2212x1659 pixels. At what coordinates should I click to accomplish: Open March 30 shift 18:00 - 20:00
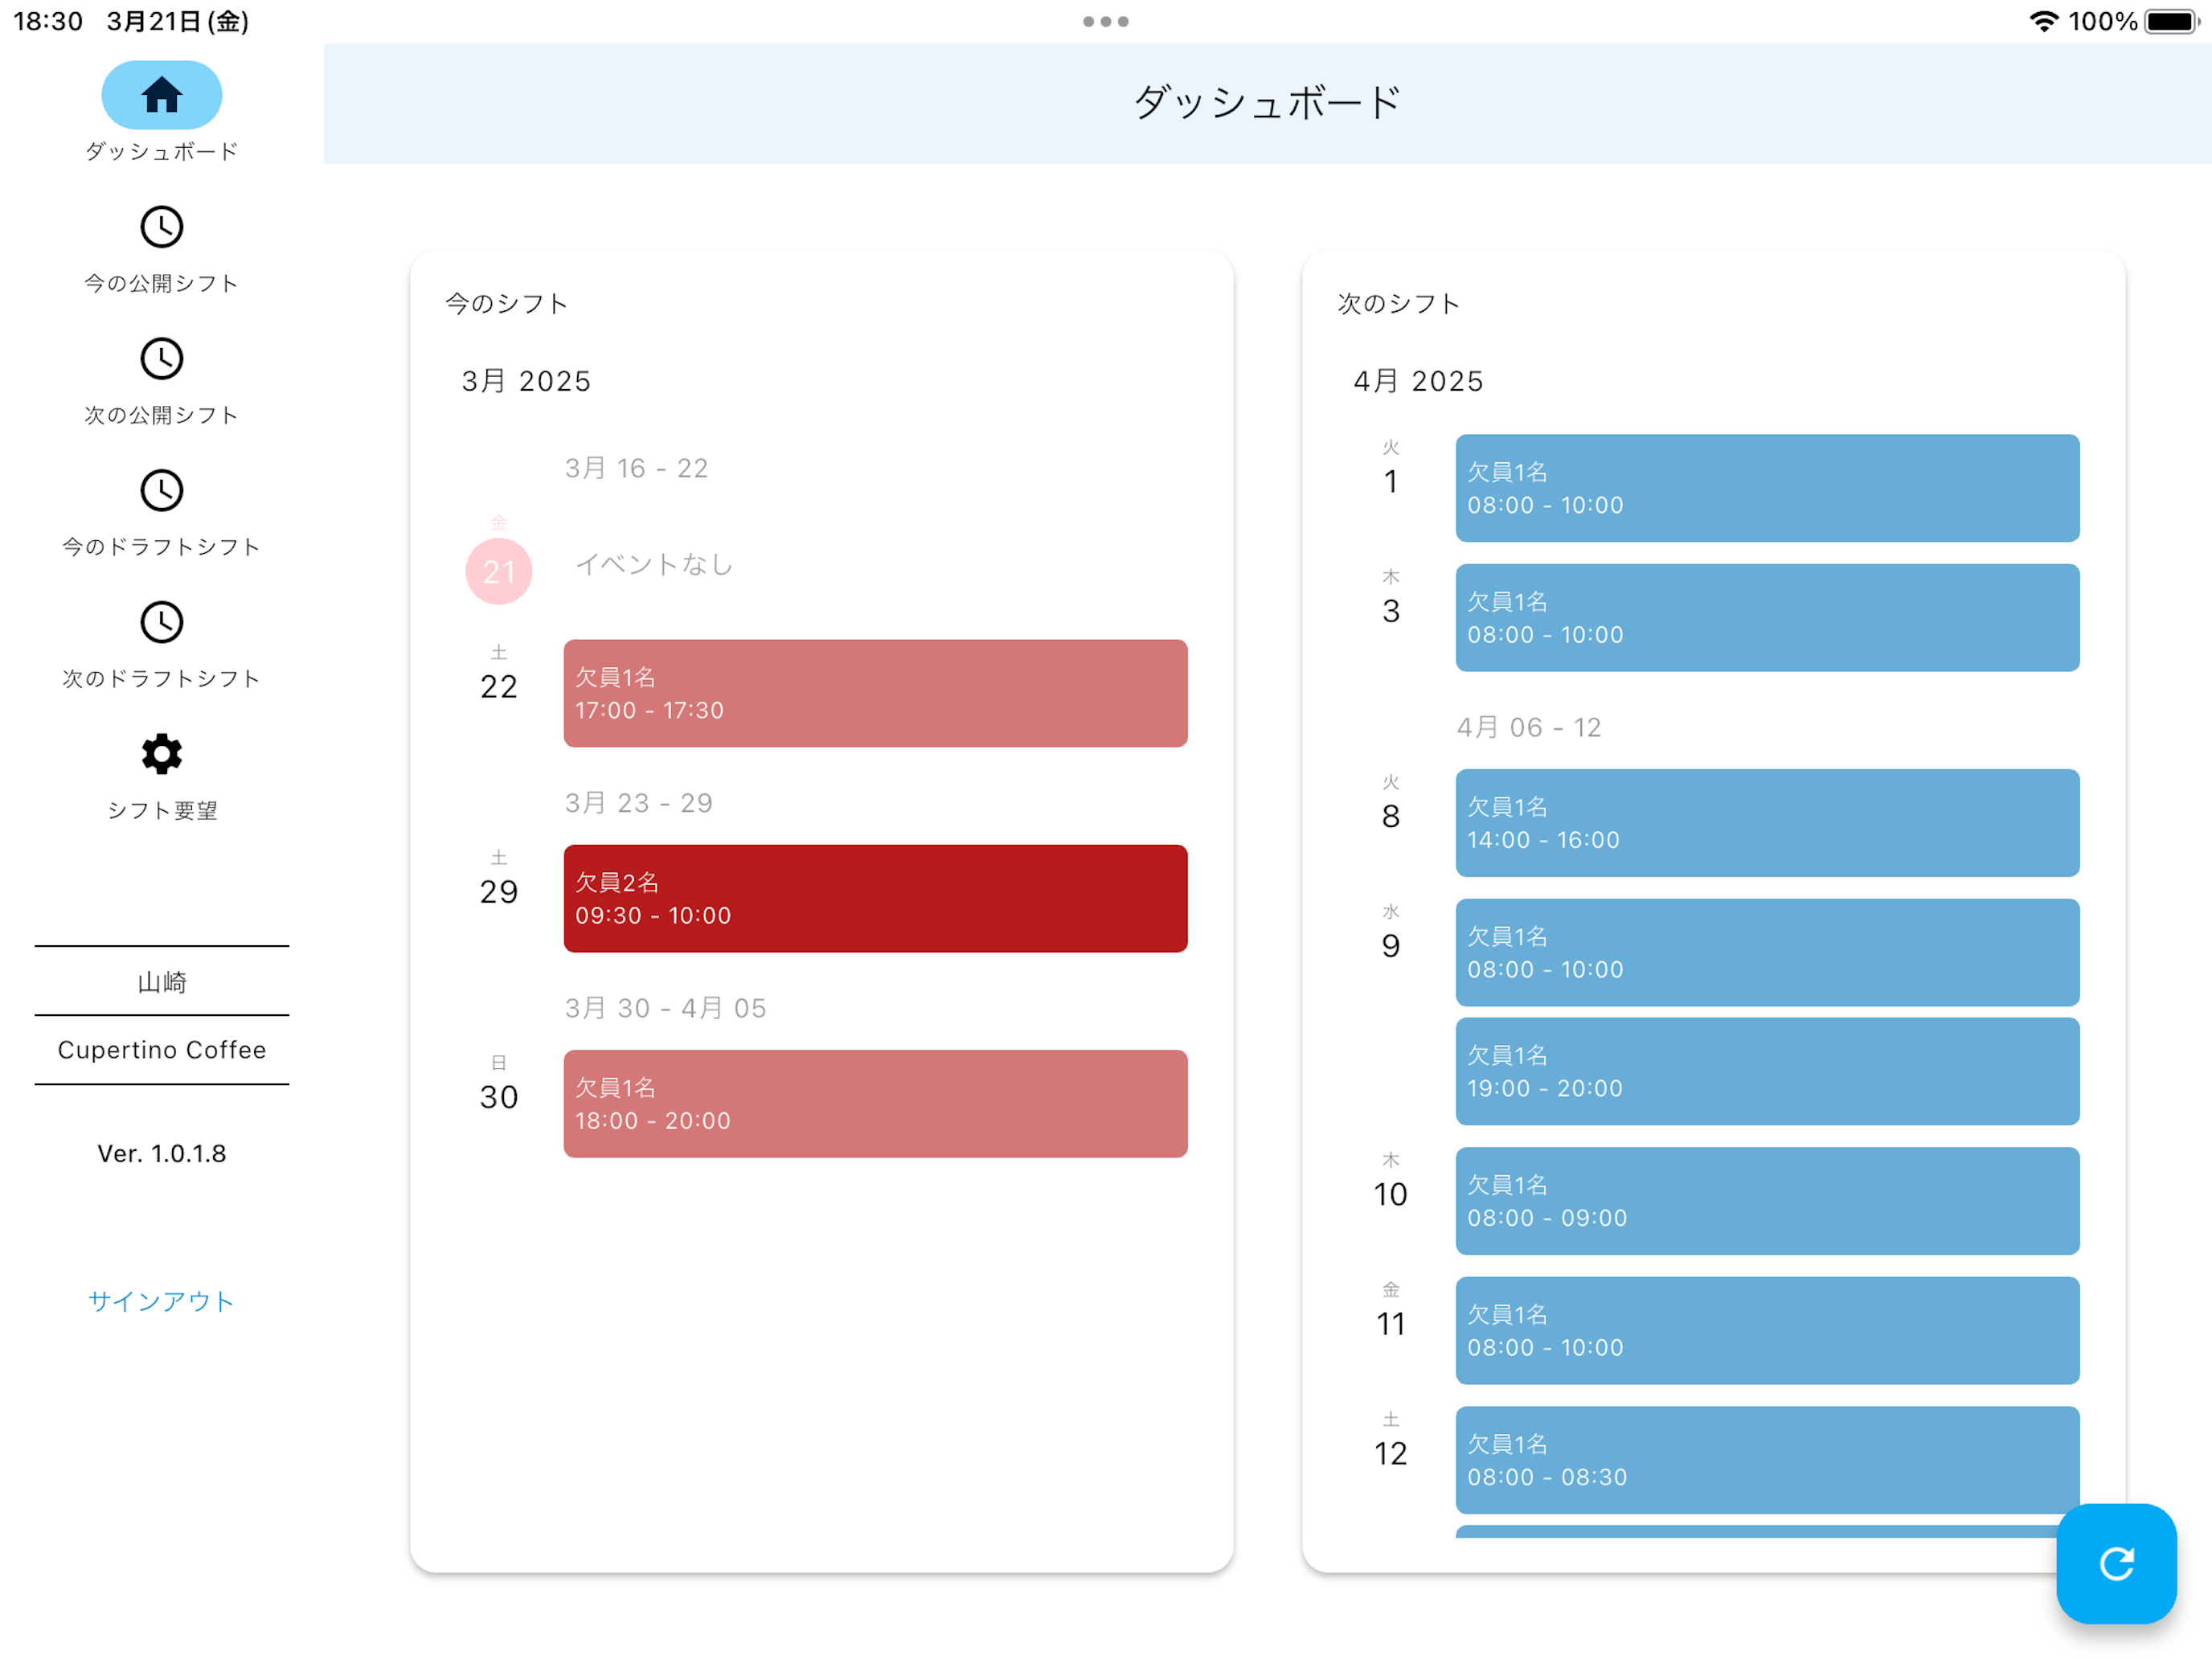(875, 1104)
